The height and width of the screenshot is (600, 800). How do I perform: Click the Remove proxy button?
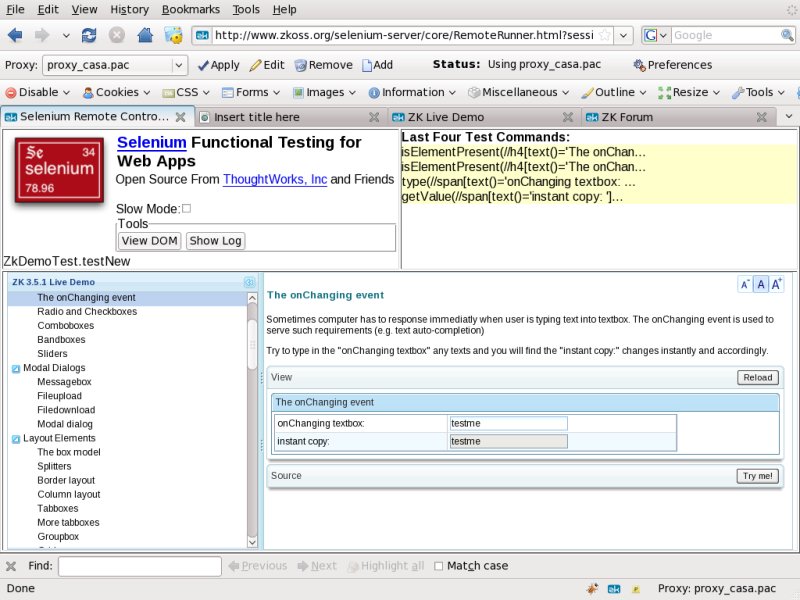pyautogui.click(x=323, y=65)
